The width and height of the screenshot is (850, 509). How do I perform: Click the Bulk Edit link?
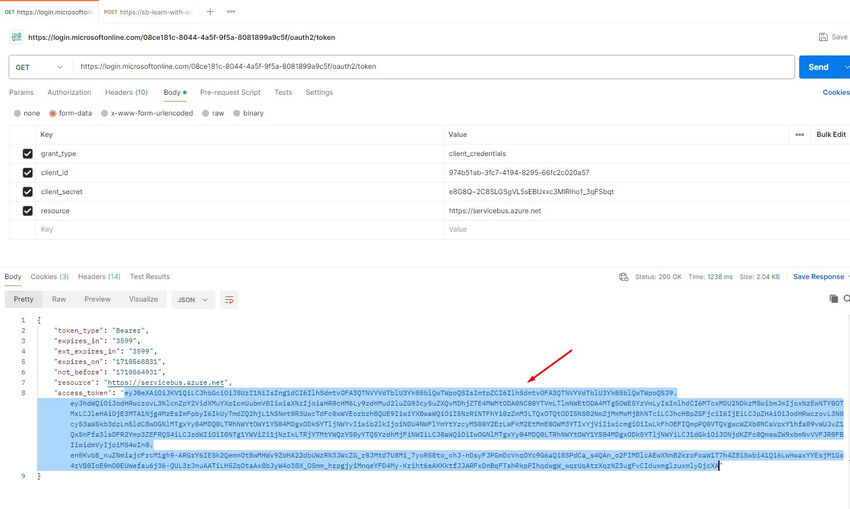click(830, 134)
